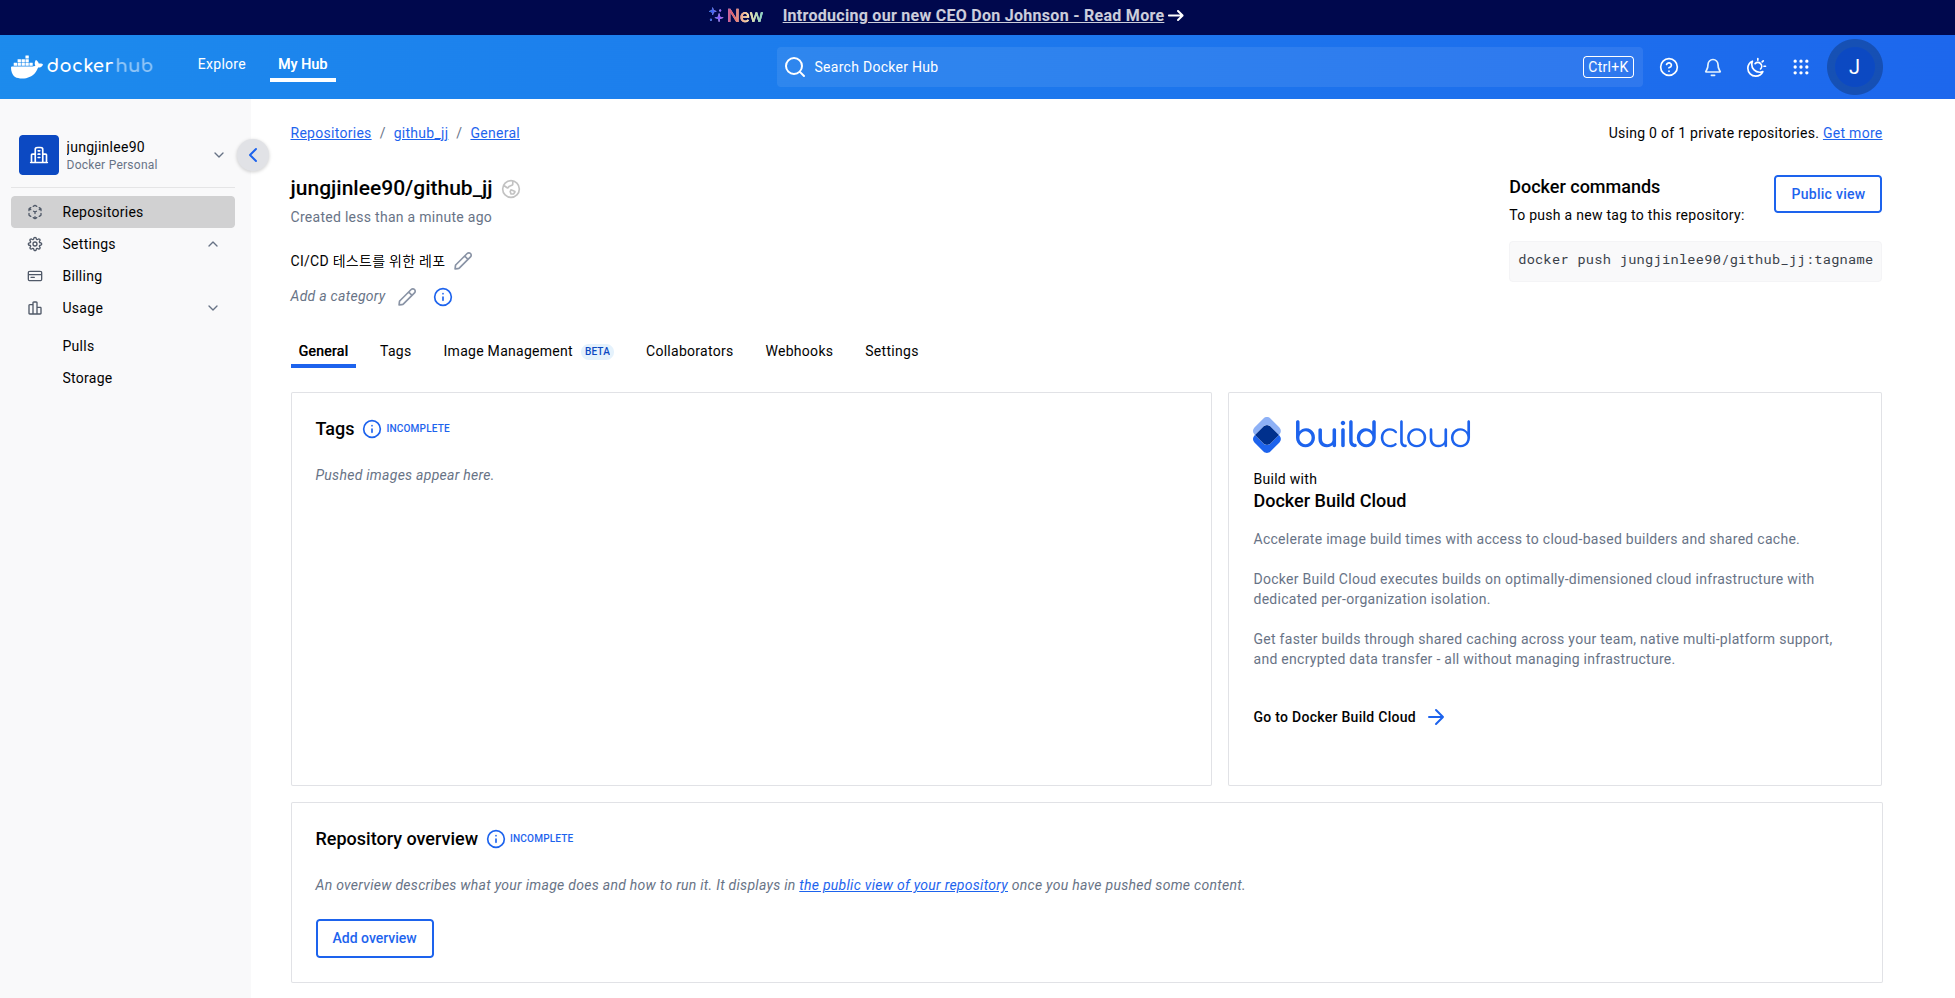Click the Usage chart icon in sidebar
The height and width of the screenshot is (998, 1955).
point(35,308)
